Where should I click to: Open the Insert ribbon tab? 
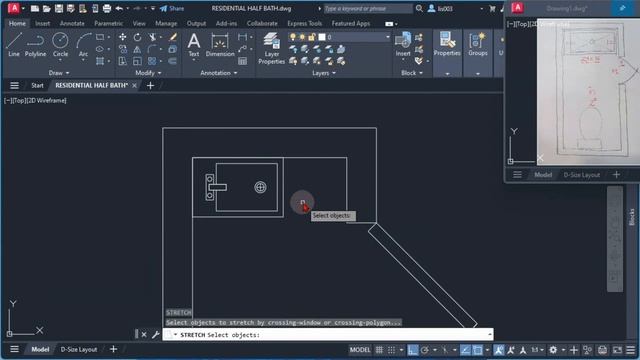click(x=42, y=23)
